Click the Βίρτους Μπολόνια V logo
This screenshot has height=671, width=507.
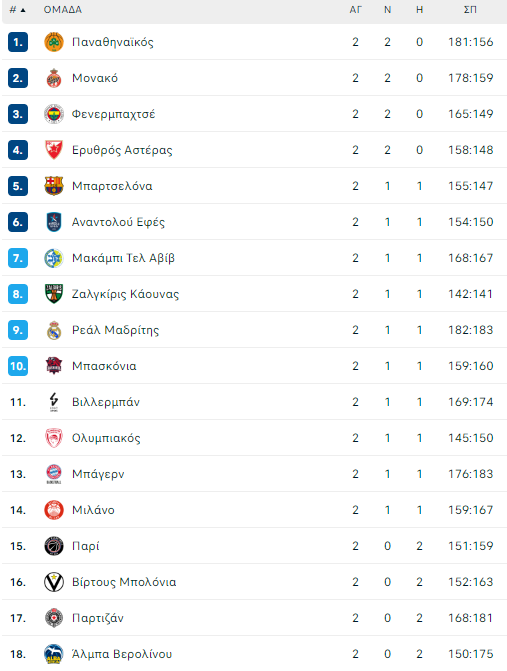tap(54, 582)
